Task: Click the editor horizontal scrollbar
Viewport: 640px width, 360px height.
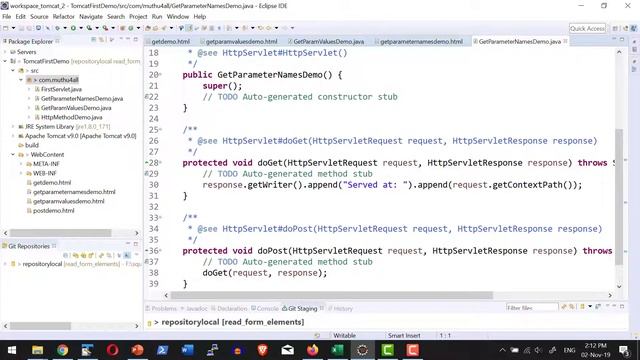Action: click(331, 295)
